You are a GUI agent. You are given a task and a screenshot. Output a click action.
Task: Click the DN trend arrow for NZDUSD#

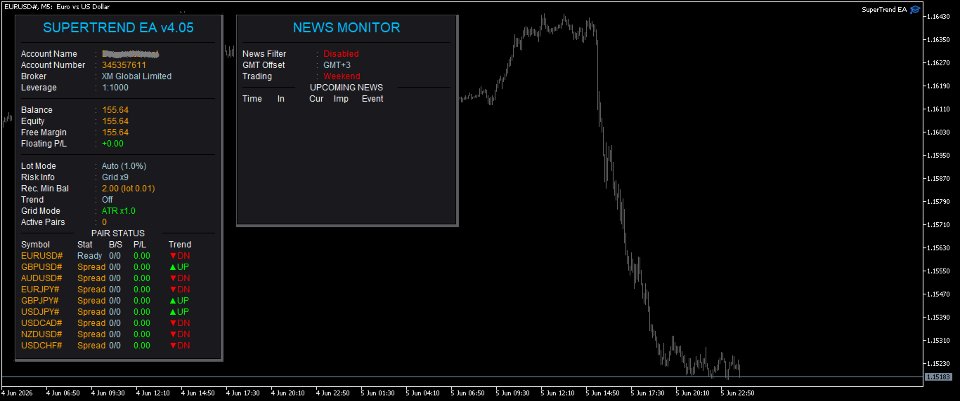point(179,334)
